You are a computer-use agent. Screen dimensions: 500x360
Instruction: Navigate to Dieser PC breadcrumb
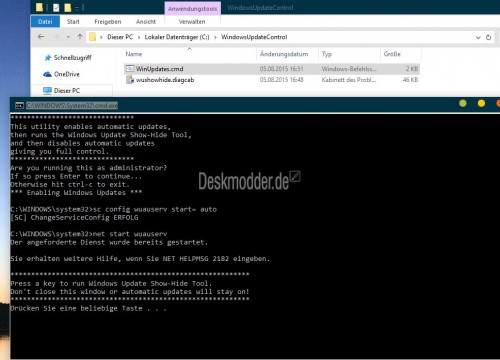tap(120, 37)
